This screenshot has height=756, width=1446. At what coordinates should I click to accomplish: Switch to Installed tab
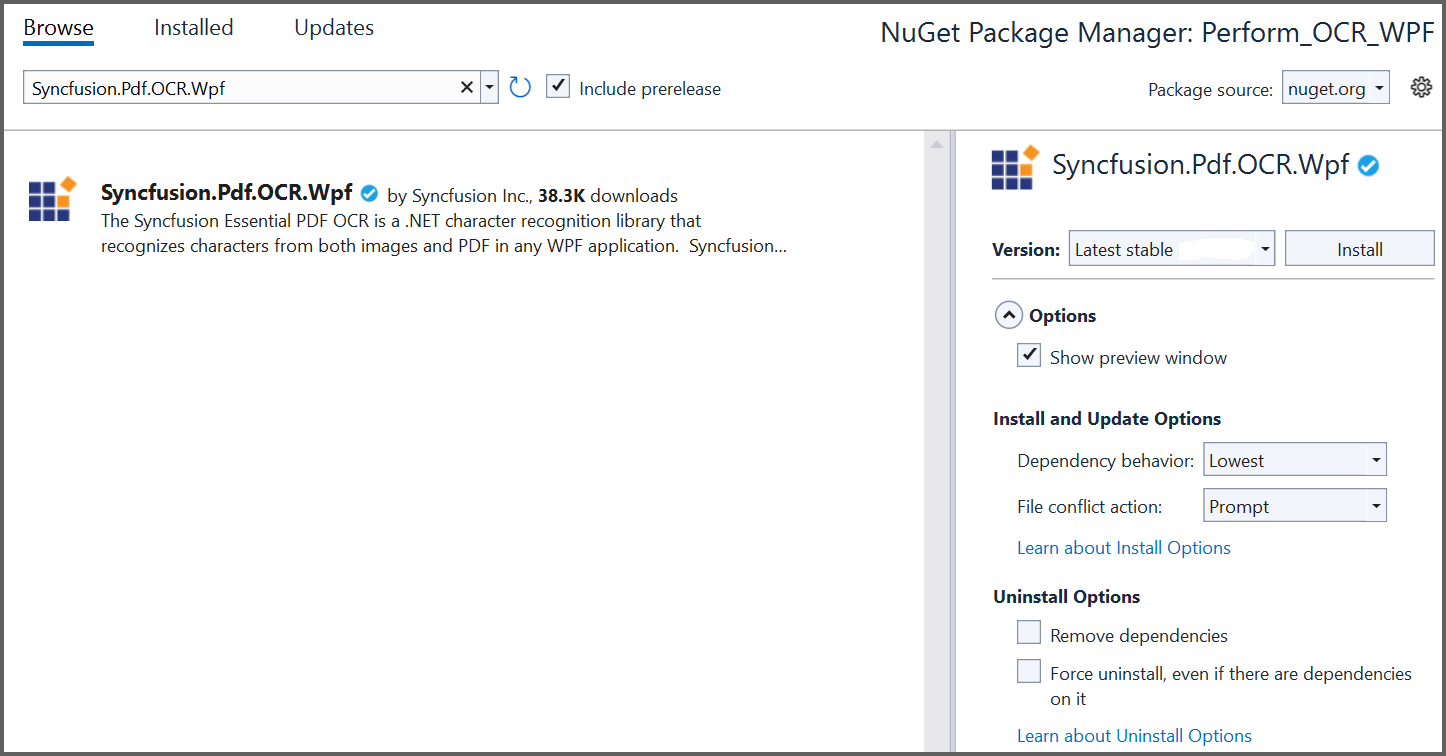(193, 28)
